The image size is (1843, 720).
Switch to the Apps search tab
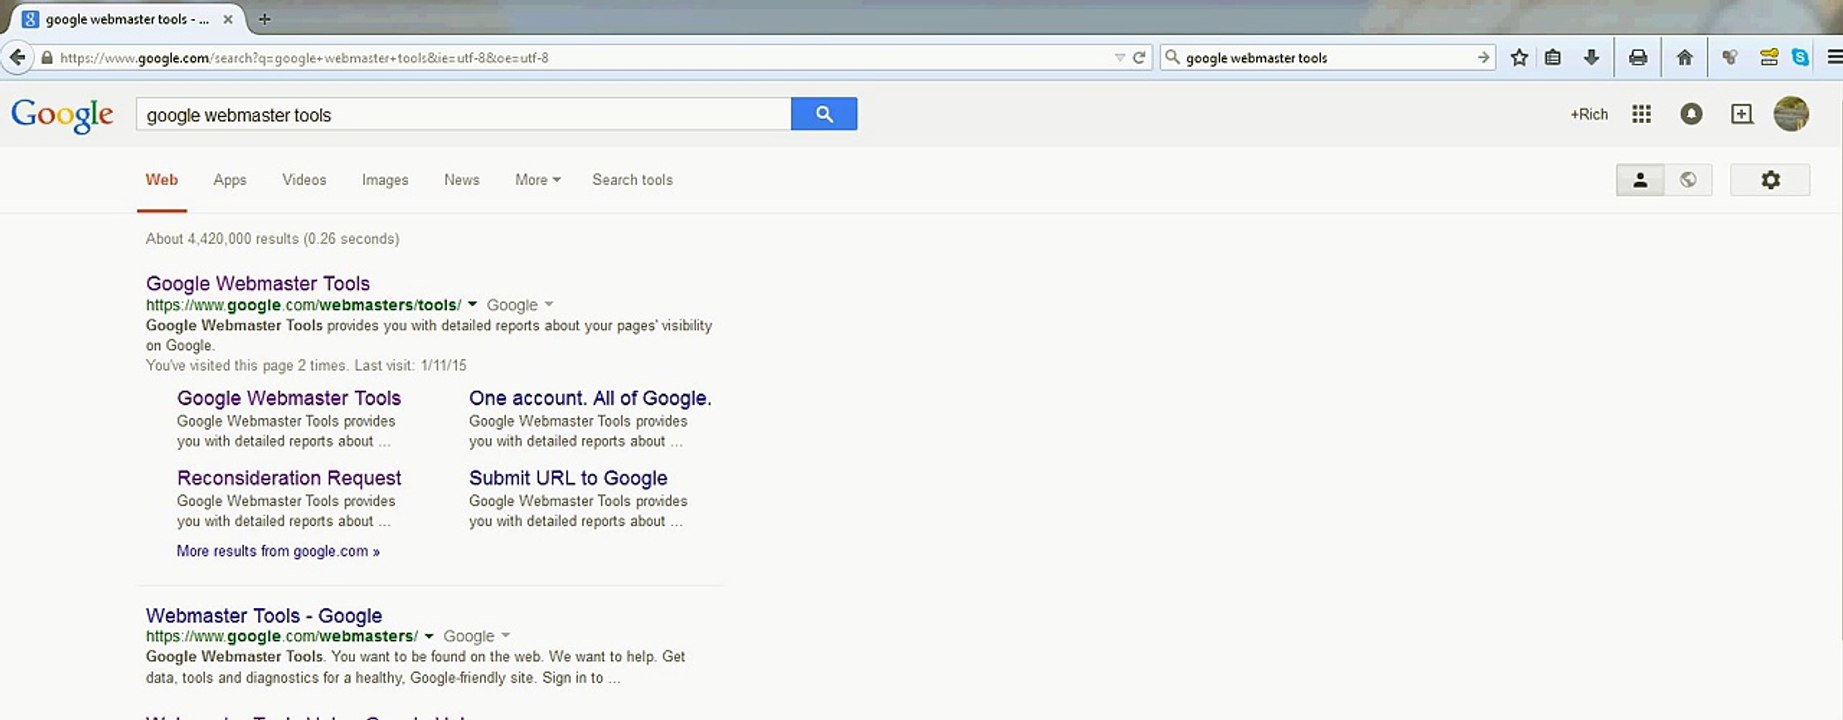(x=230, y=180)
